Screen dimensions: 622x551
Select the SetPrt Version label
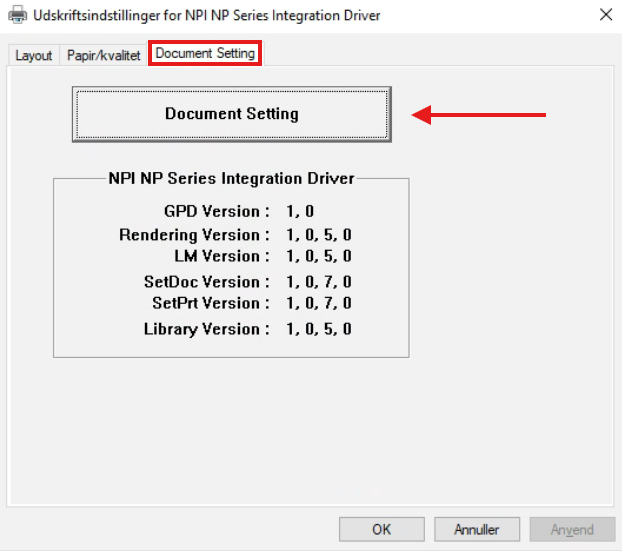[x=211, y=303]
